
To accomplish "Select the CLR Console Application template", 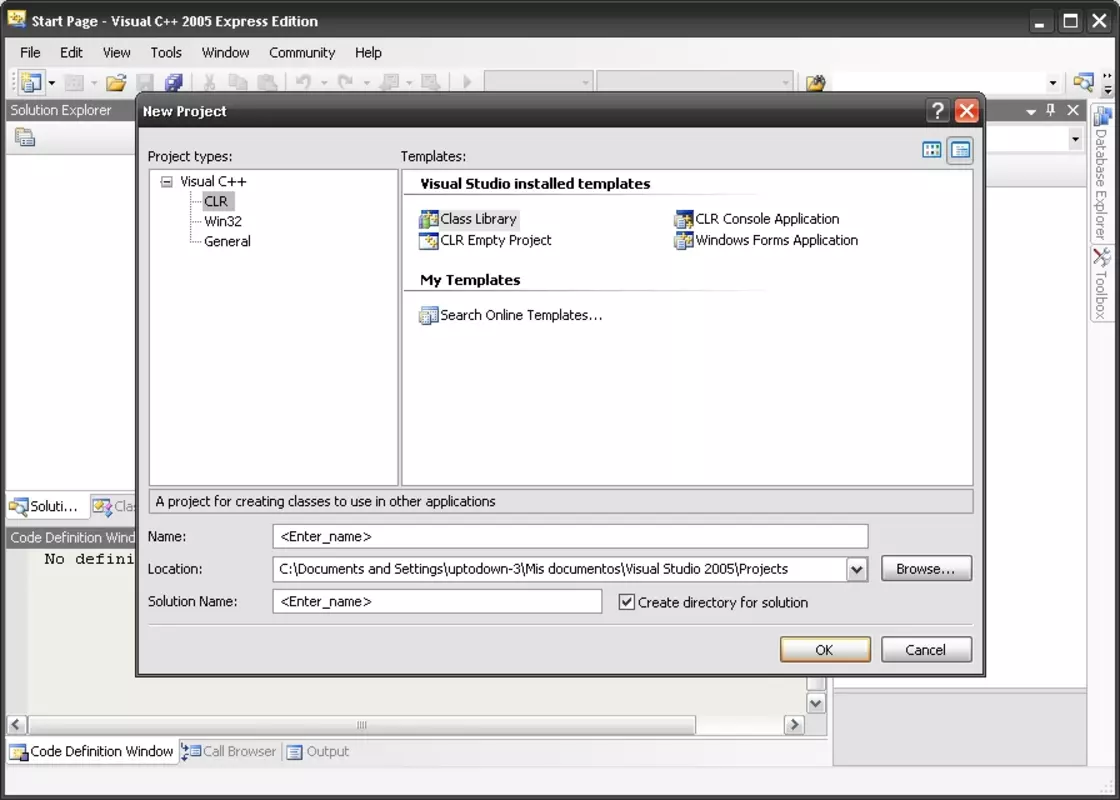I will [x=757, y=219].
